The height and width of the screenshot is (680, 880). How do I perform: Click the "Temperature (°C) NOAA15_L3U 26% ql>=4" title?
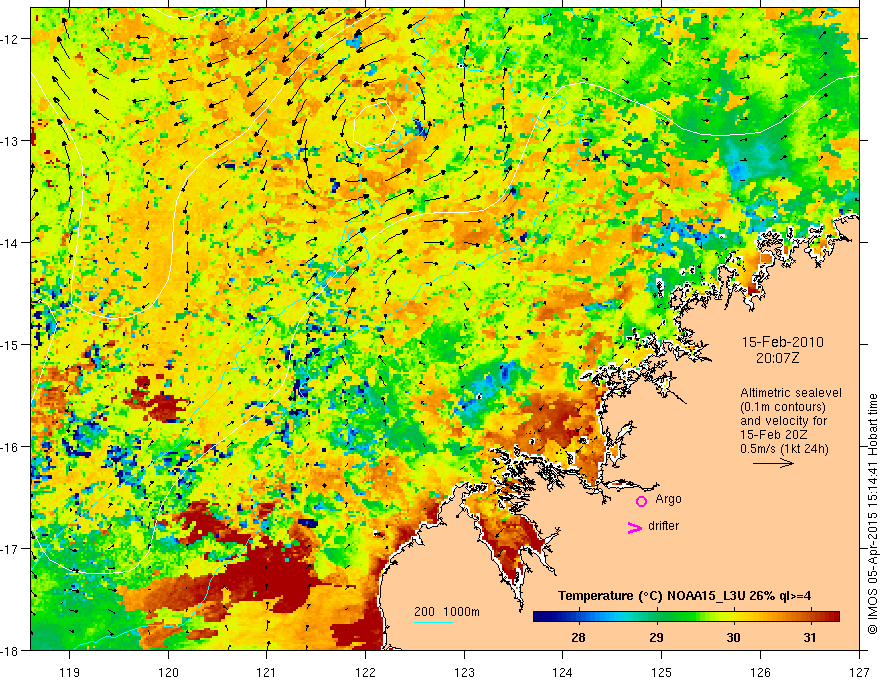click(x=684, y=596)
